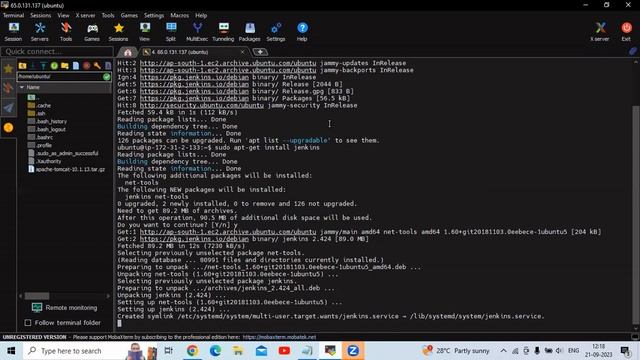
Task: Click the new folder icon in file browser
Action: pos(65,66)
